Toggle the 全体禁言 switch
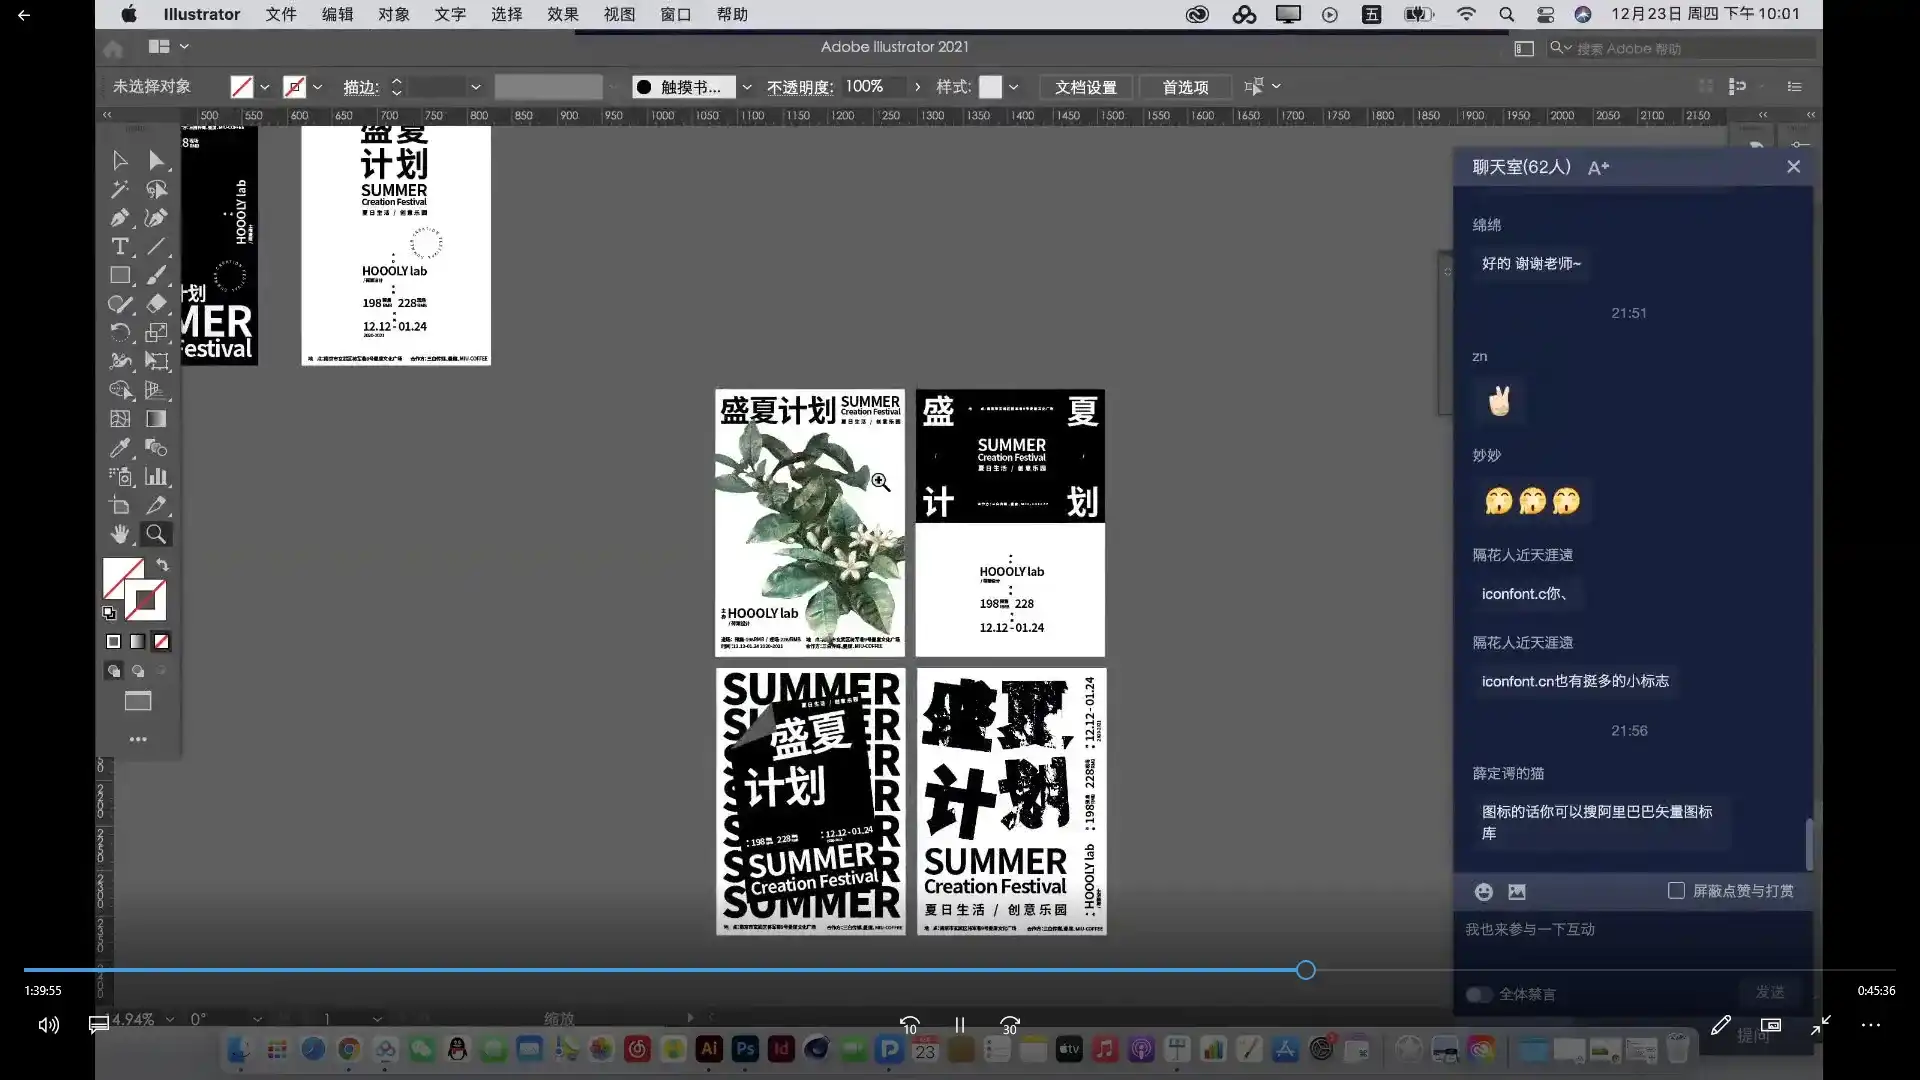1920x1080 pixels. point(1478,995)
